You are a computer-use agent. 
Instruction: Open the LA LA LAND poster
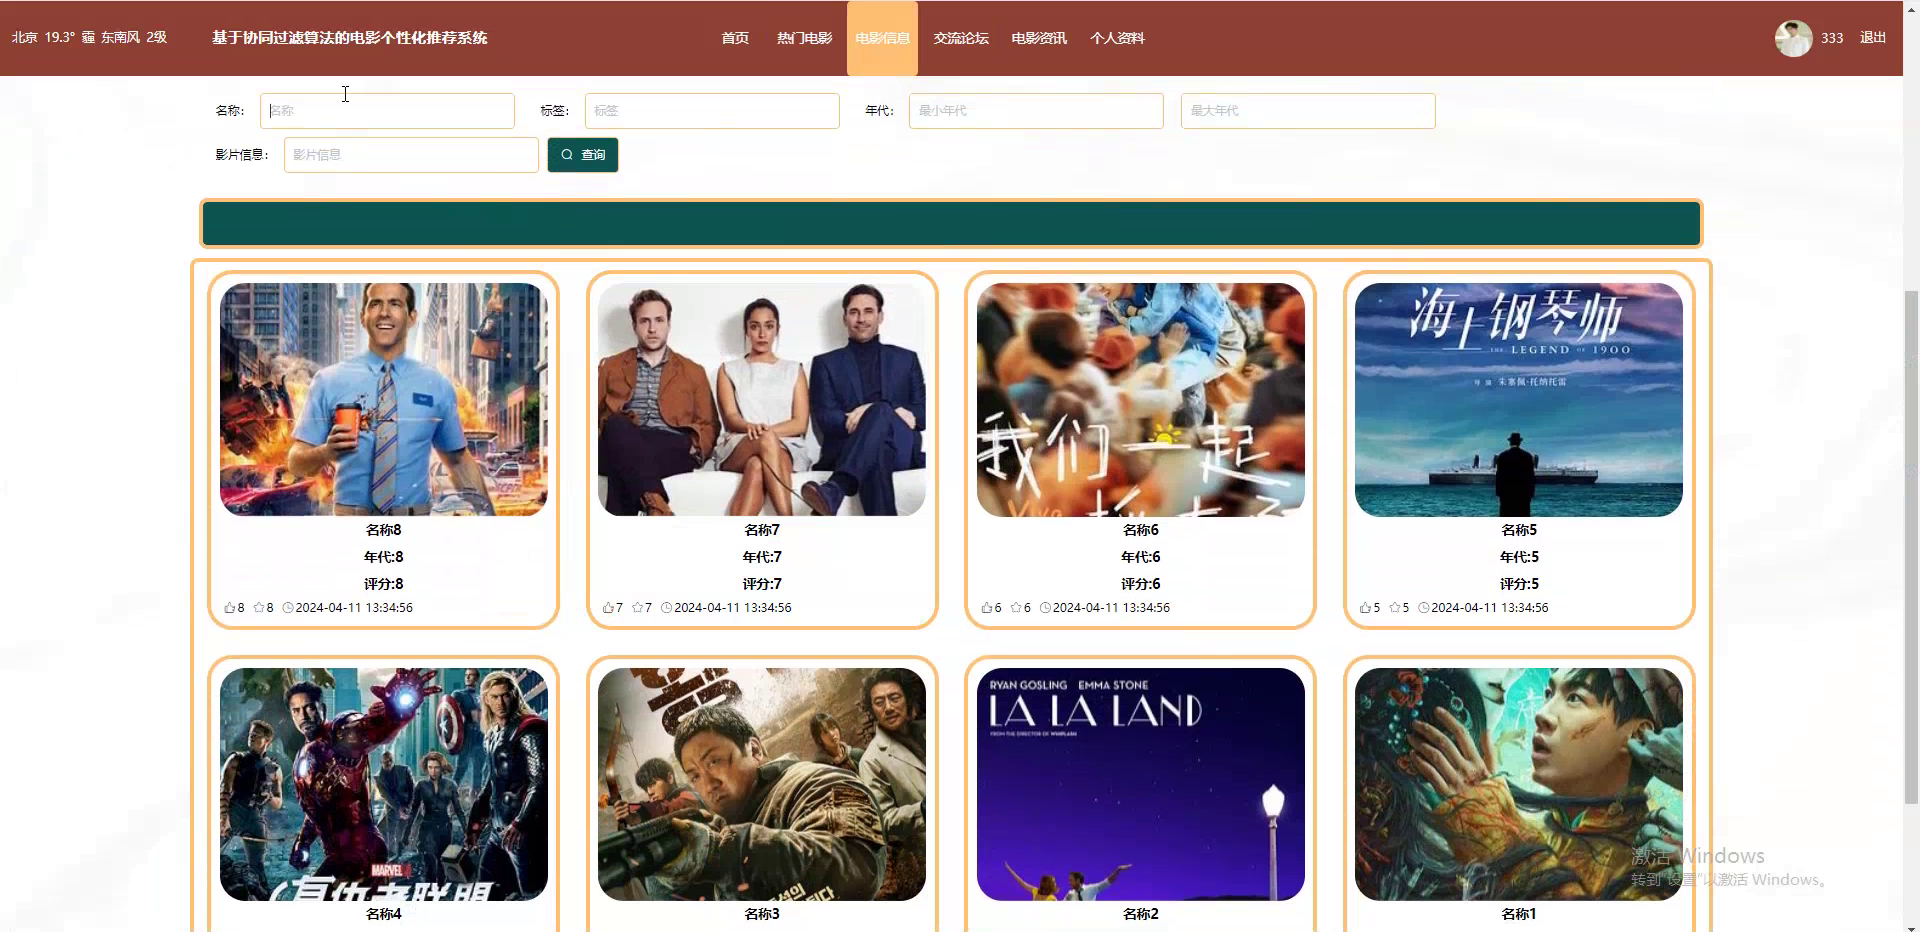pos(1141,785)
